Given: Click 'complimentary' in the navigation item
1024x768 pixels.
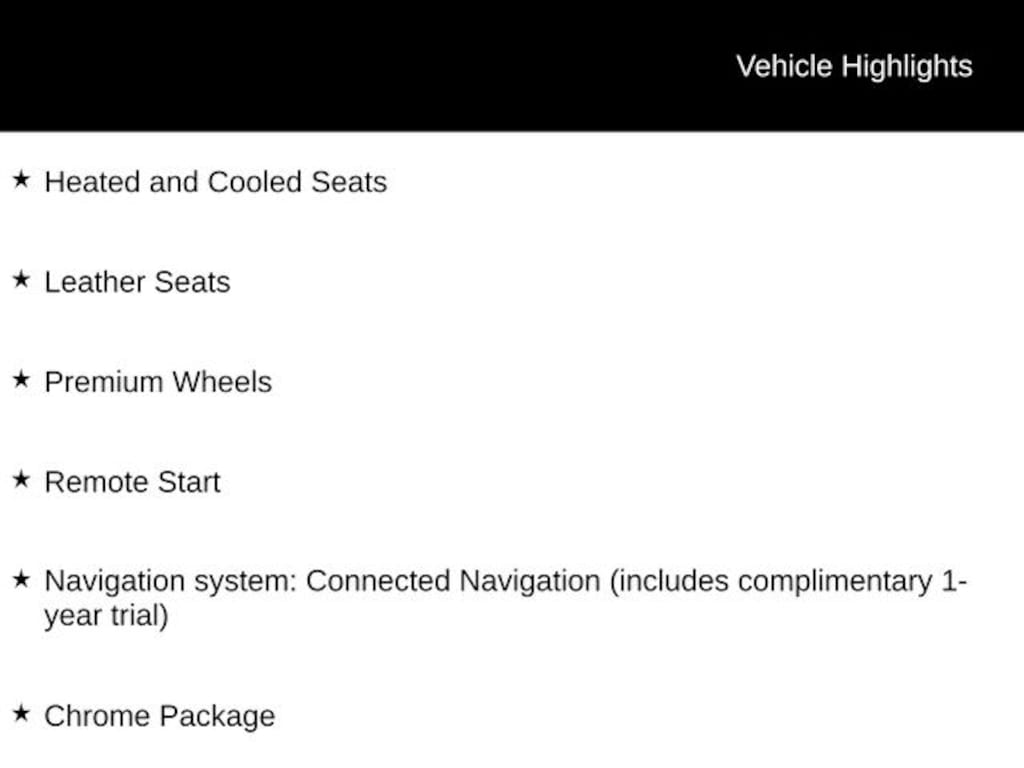Looking at the screenshot, I should pos(835,582).
